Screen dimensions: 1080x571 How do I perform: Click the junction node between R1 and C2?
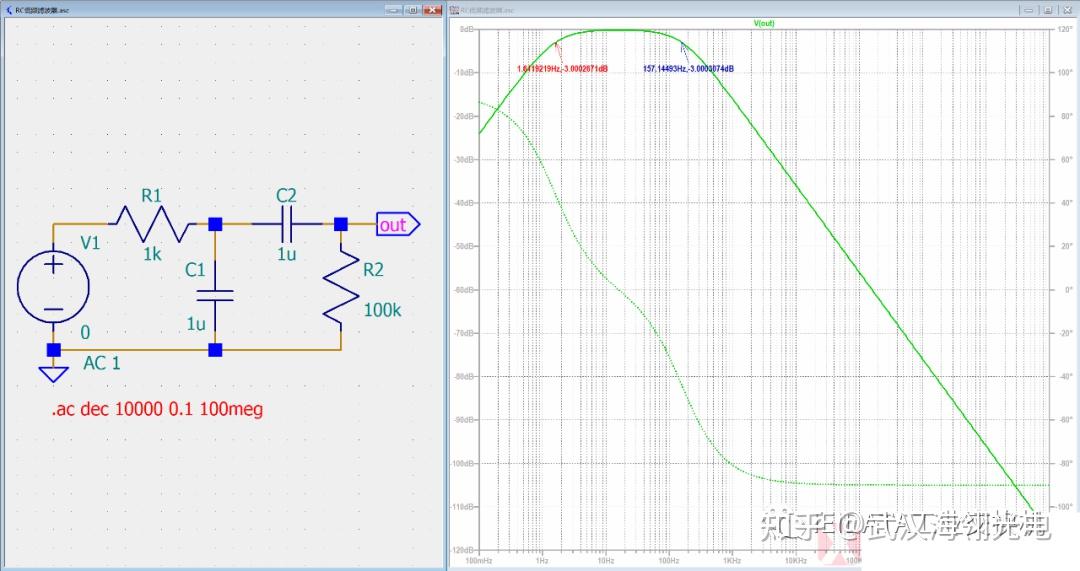click(x=215, y=224)
